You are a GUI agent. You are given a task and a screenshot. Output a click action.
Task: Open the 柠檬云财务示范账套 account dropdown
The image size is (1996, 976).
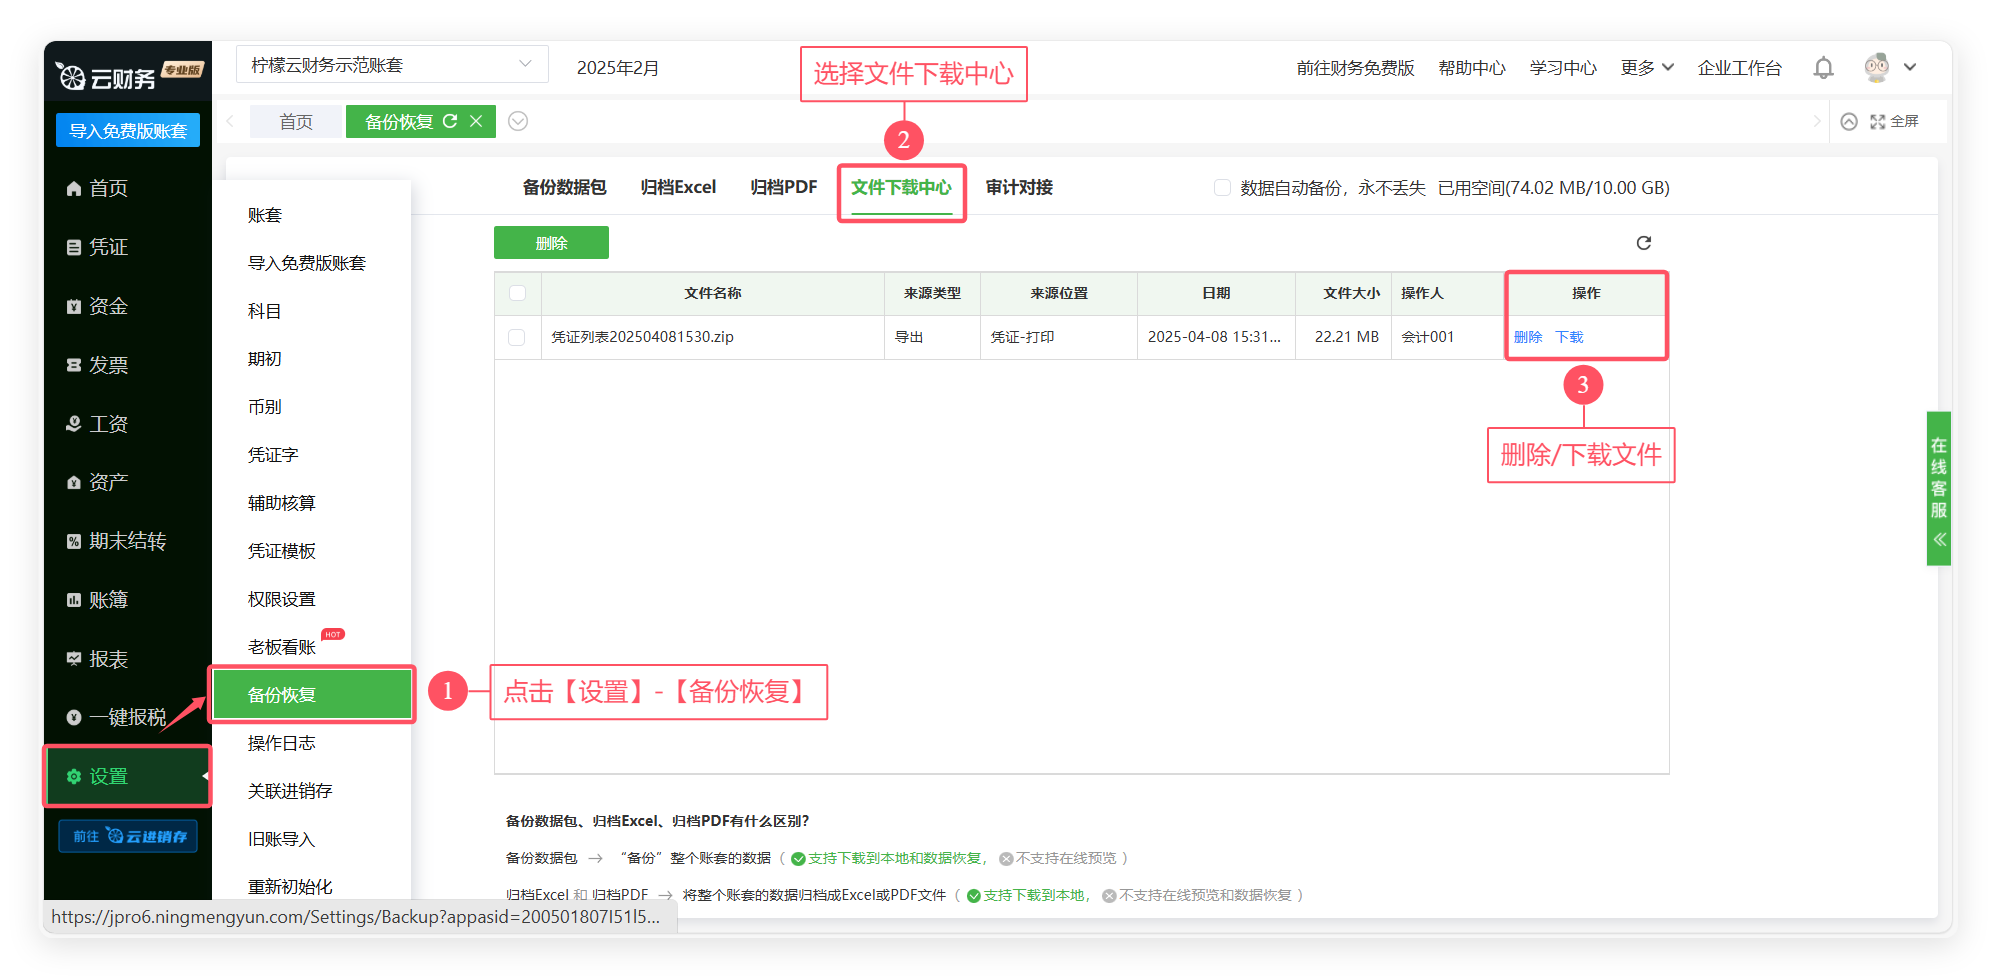tap(392, 65)
